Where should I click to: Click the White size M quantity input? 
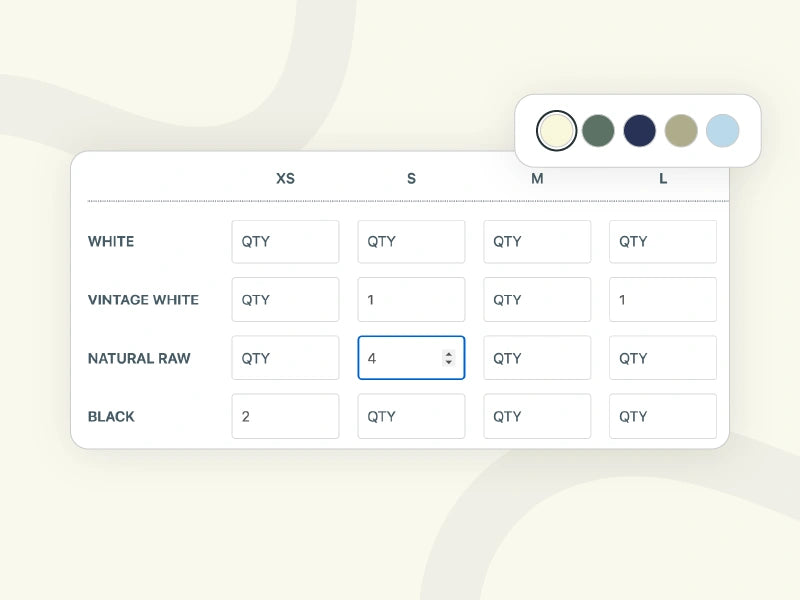(x=537, y=242)
